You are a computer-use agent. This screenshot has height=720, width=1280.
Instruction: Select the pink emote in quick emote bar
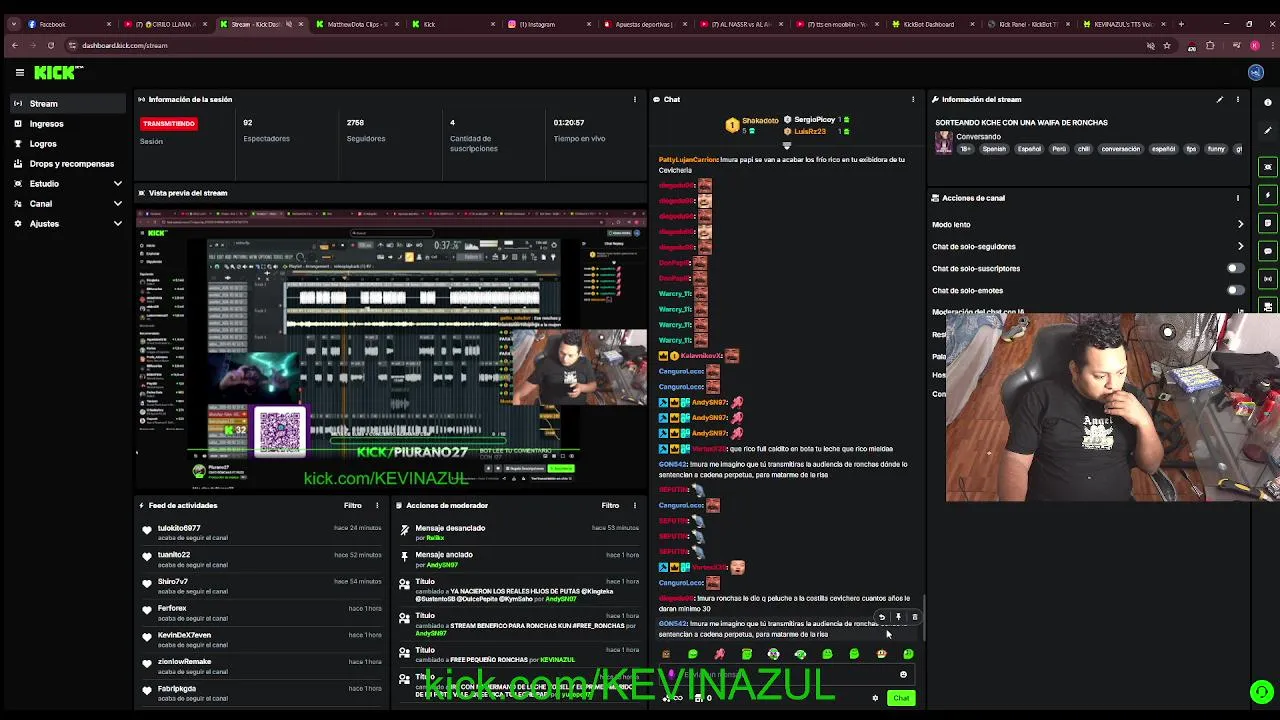(720, 654)
